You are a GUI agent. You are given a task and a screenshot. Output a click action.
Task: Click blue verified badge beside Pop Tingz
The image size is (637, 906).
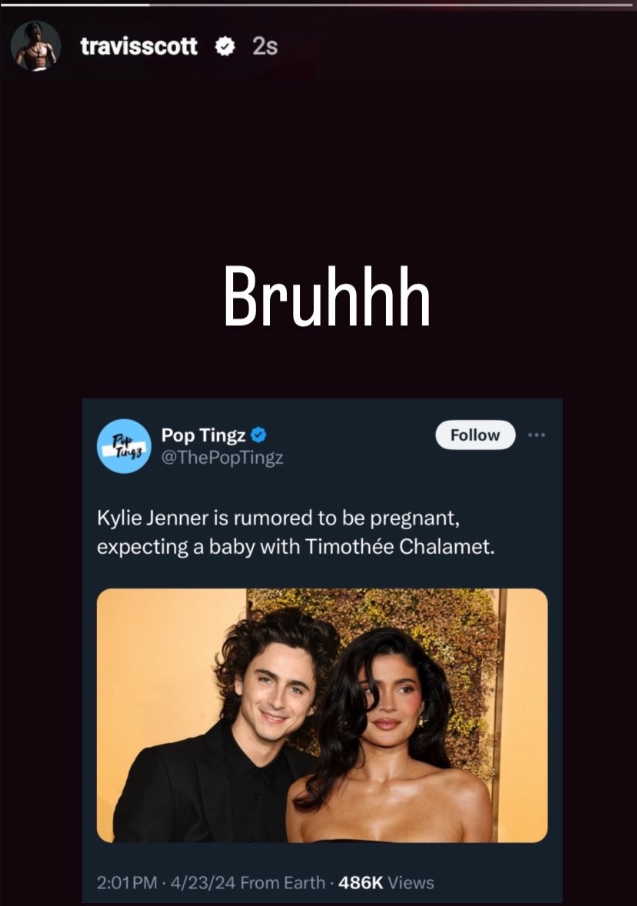(258, 435)
